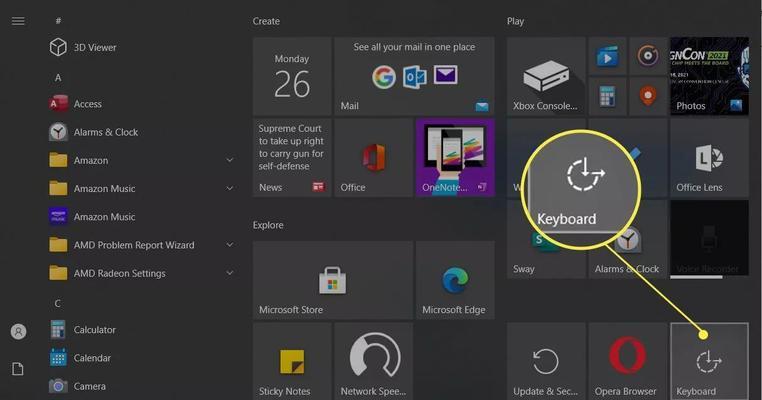Image resolution: width=762 pixels, height=400 pixels.
Task: Open the Network Speed tile
Action: click(373, 361)
